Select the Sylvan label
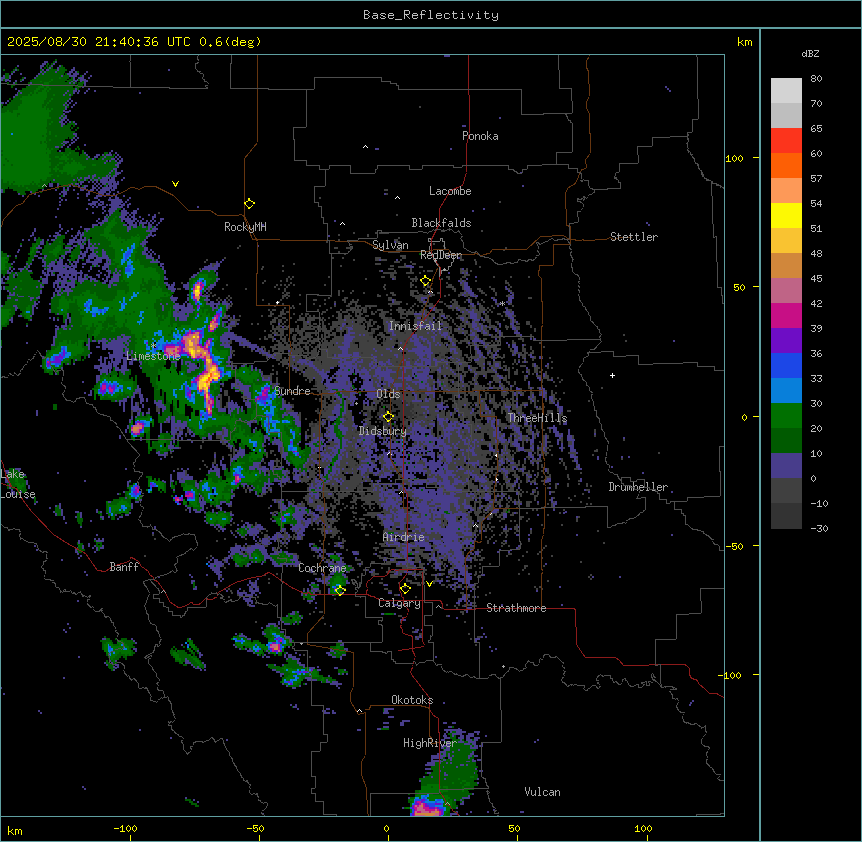The height and width of the screenshot is (842, 862). pos(390,245)
